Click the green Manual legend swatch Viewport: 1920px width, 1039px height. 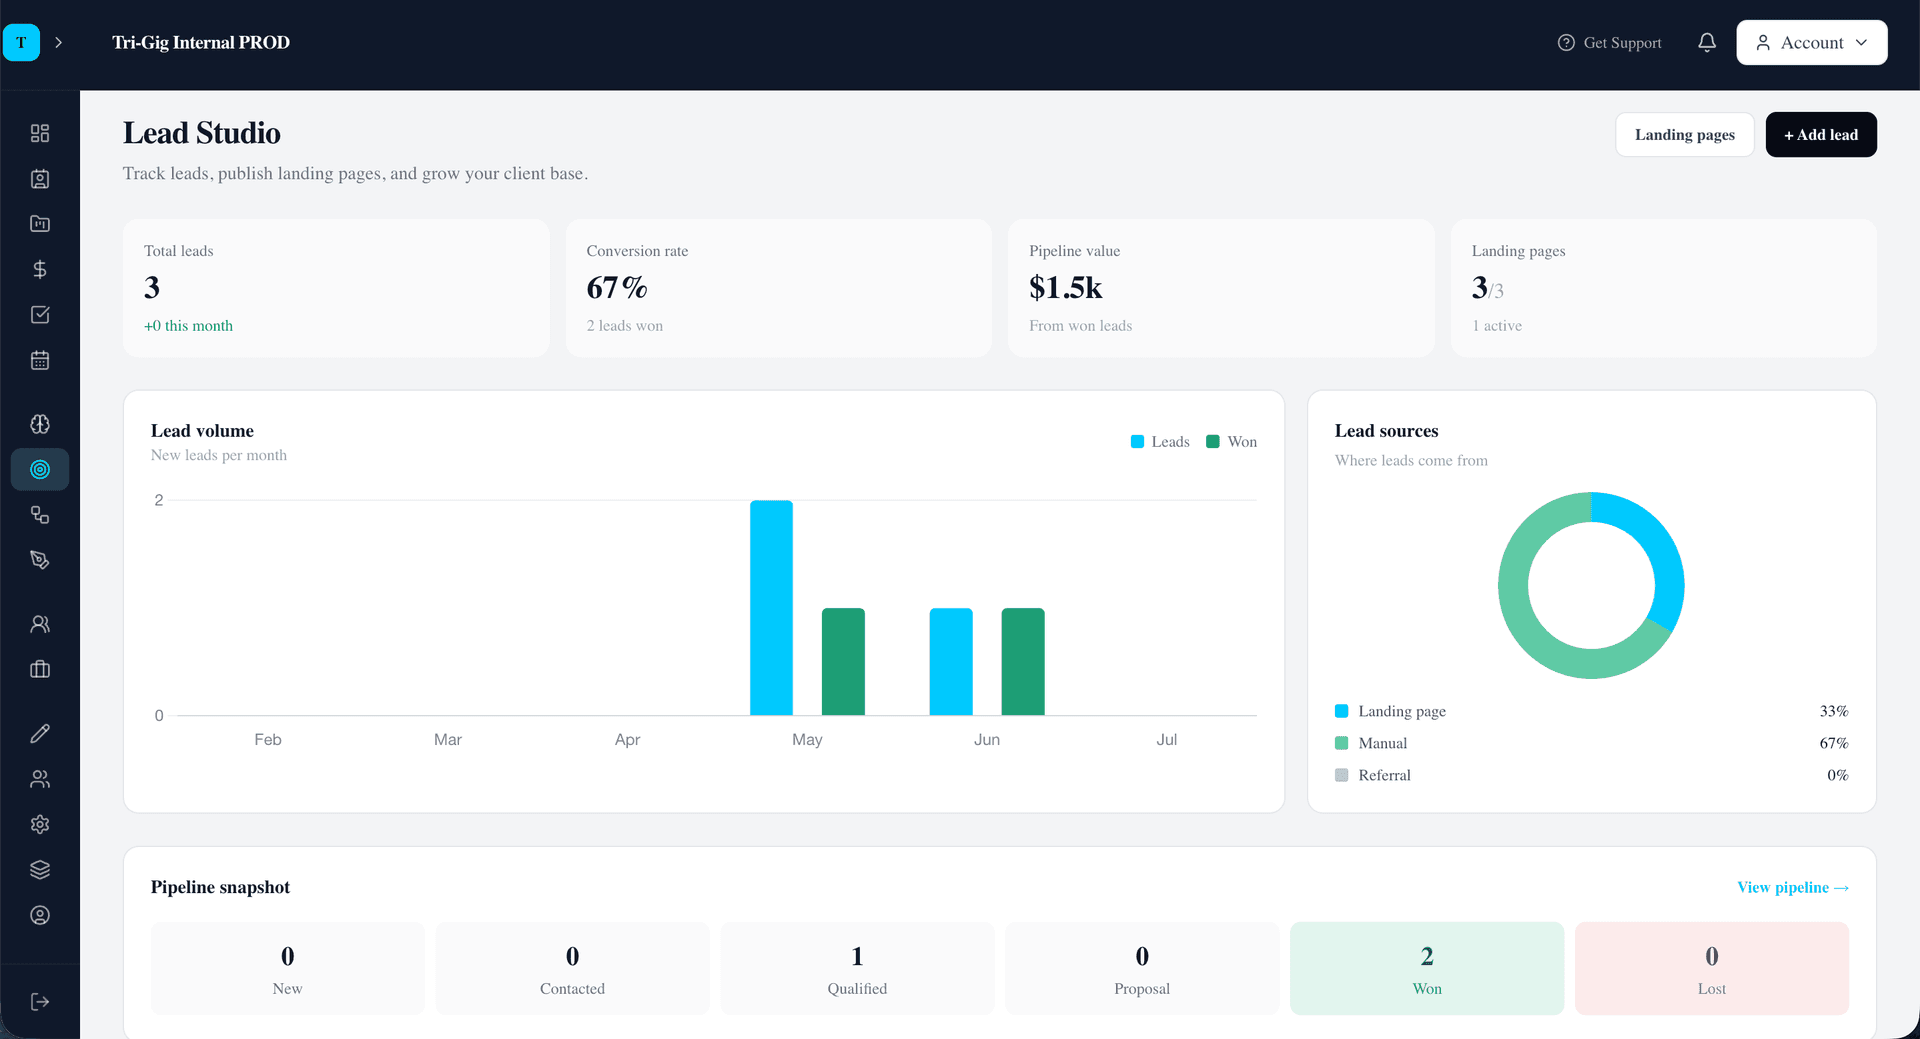pyautogui.click(x=1341, y=743)
